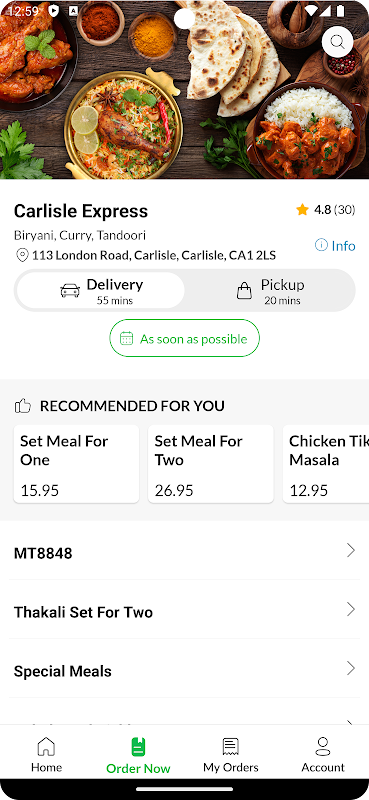This screenshot has height=800, width=369.
Task: Select Set Meal For One card
Action: [x=77, y=464]
